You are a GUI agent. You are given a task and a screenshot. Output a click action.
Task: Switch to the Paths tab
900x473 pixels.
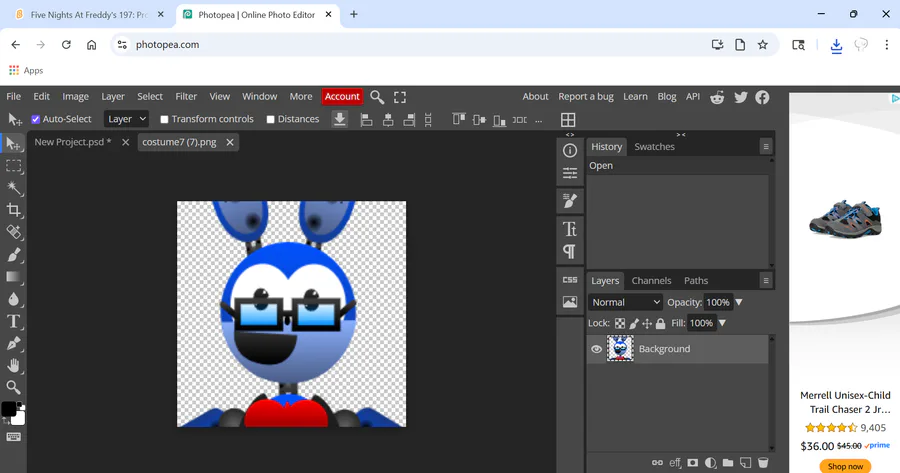click(696, 281)
